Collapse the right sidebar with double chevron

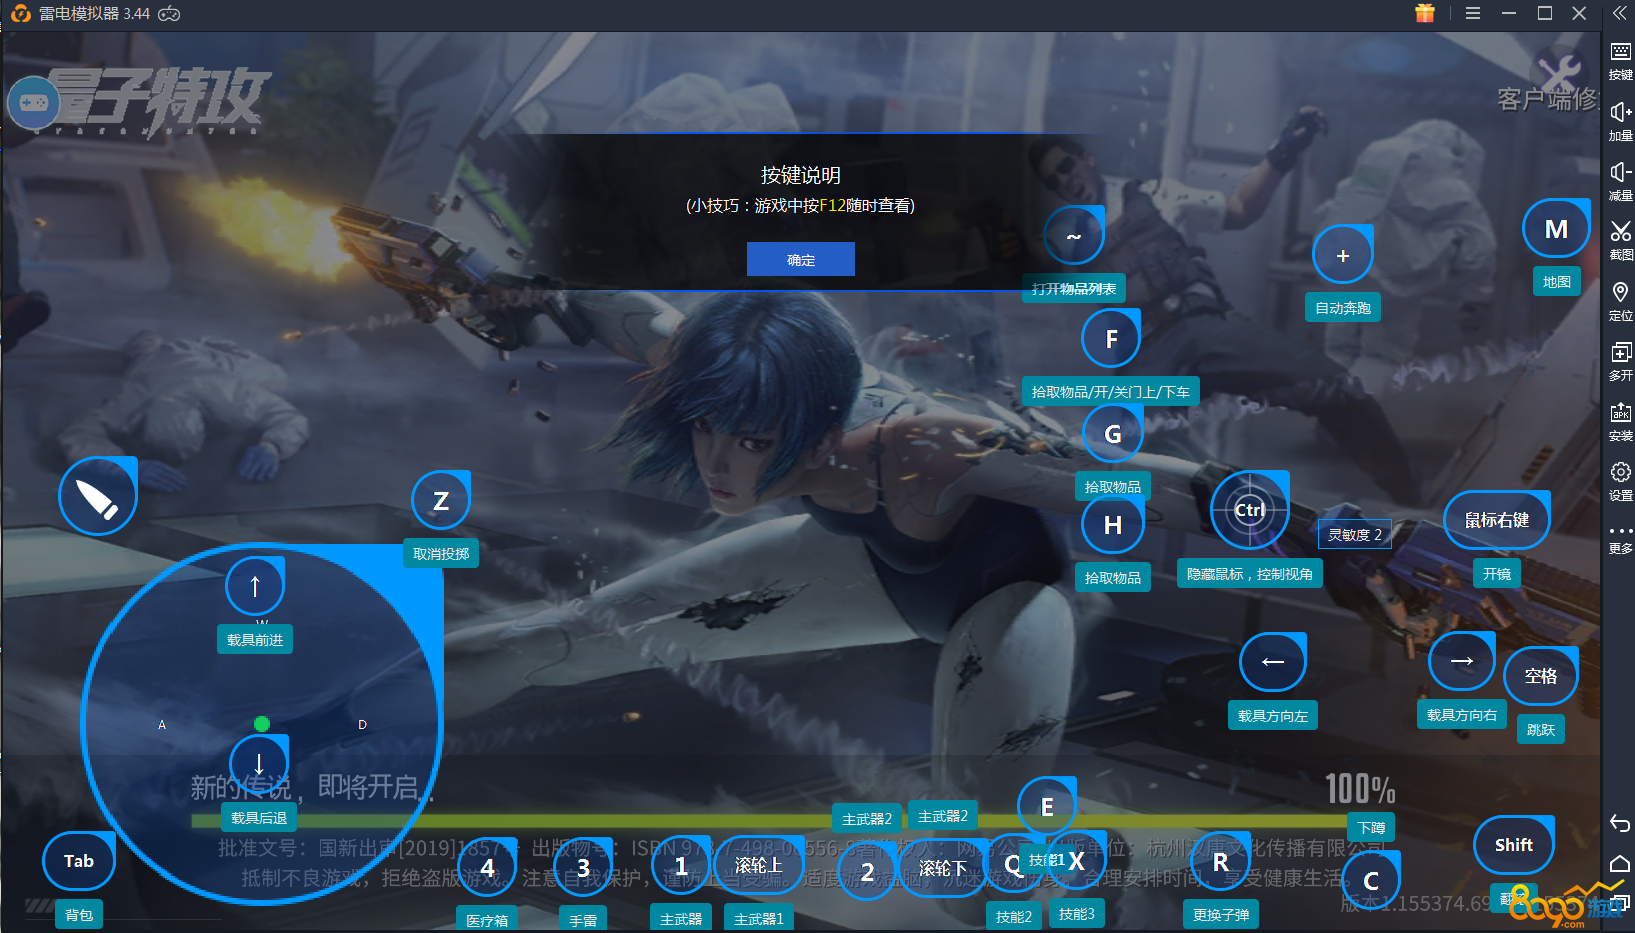pos(1619,14)
